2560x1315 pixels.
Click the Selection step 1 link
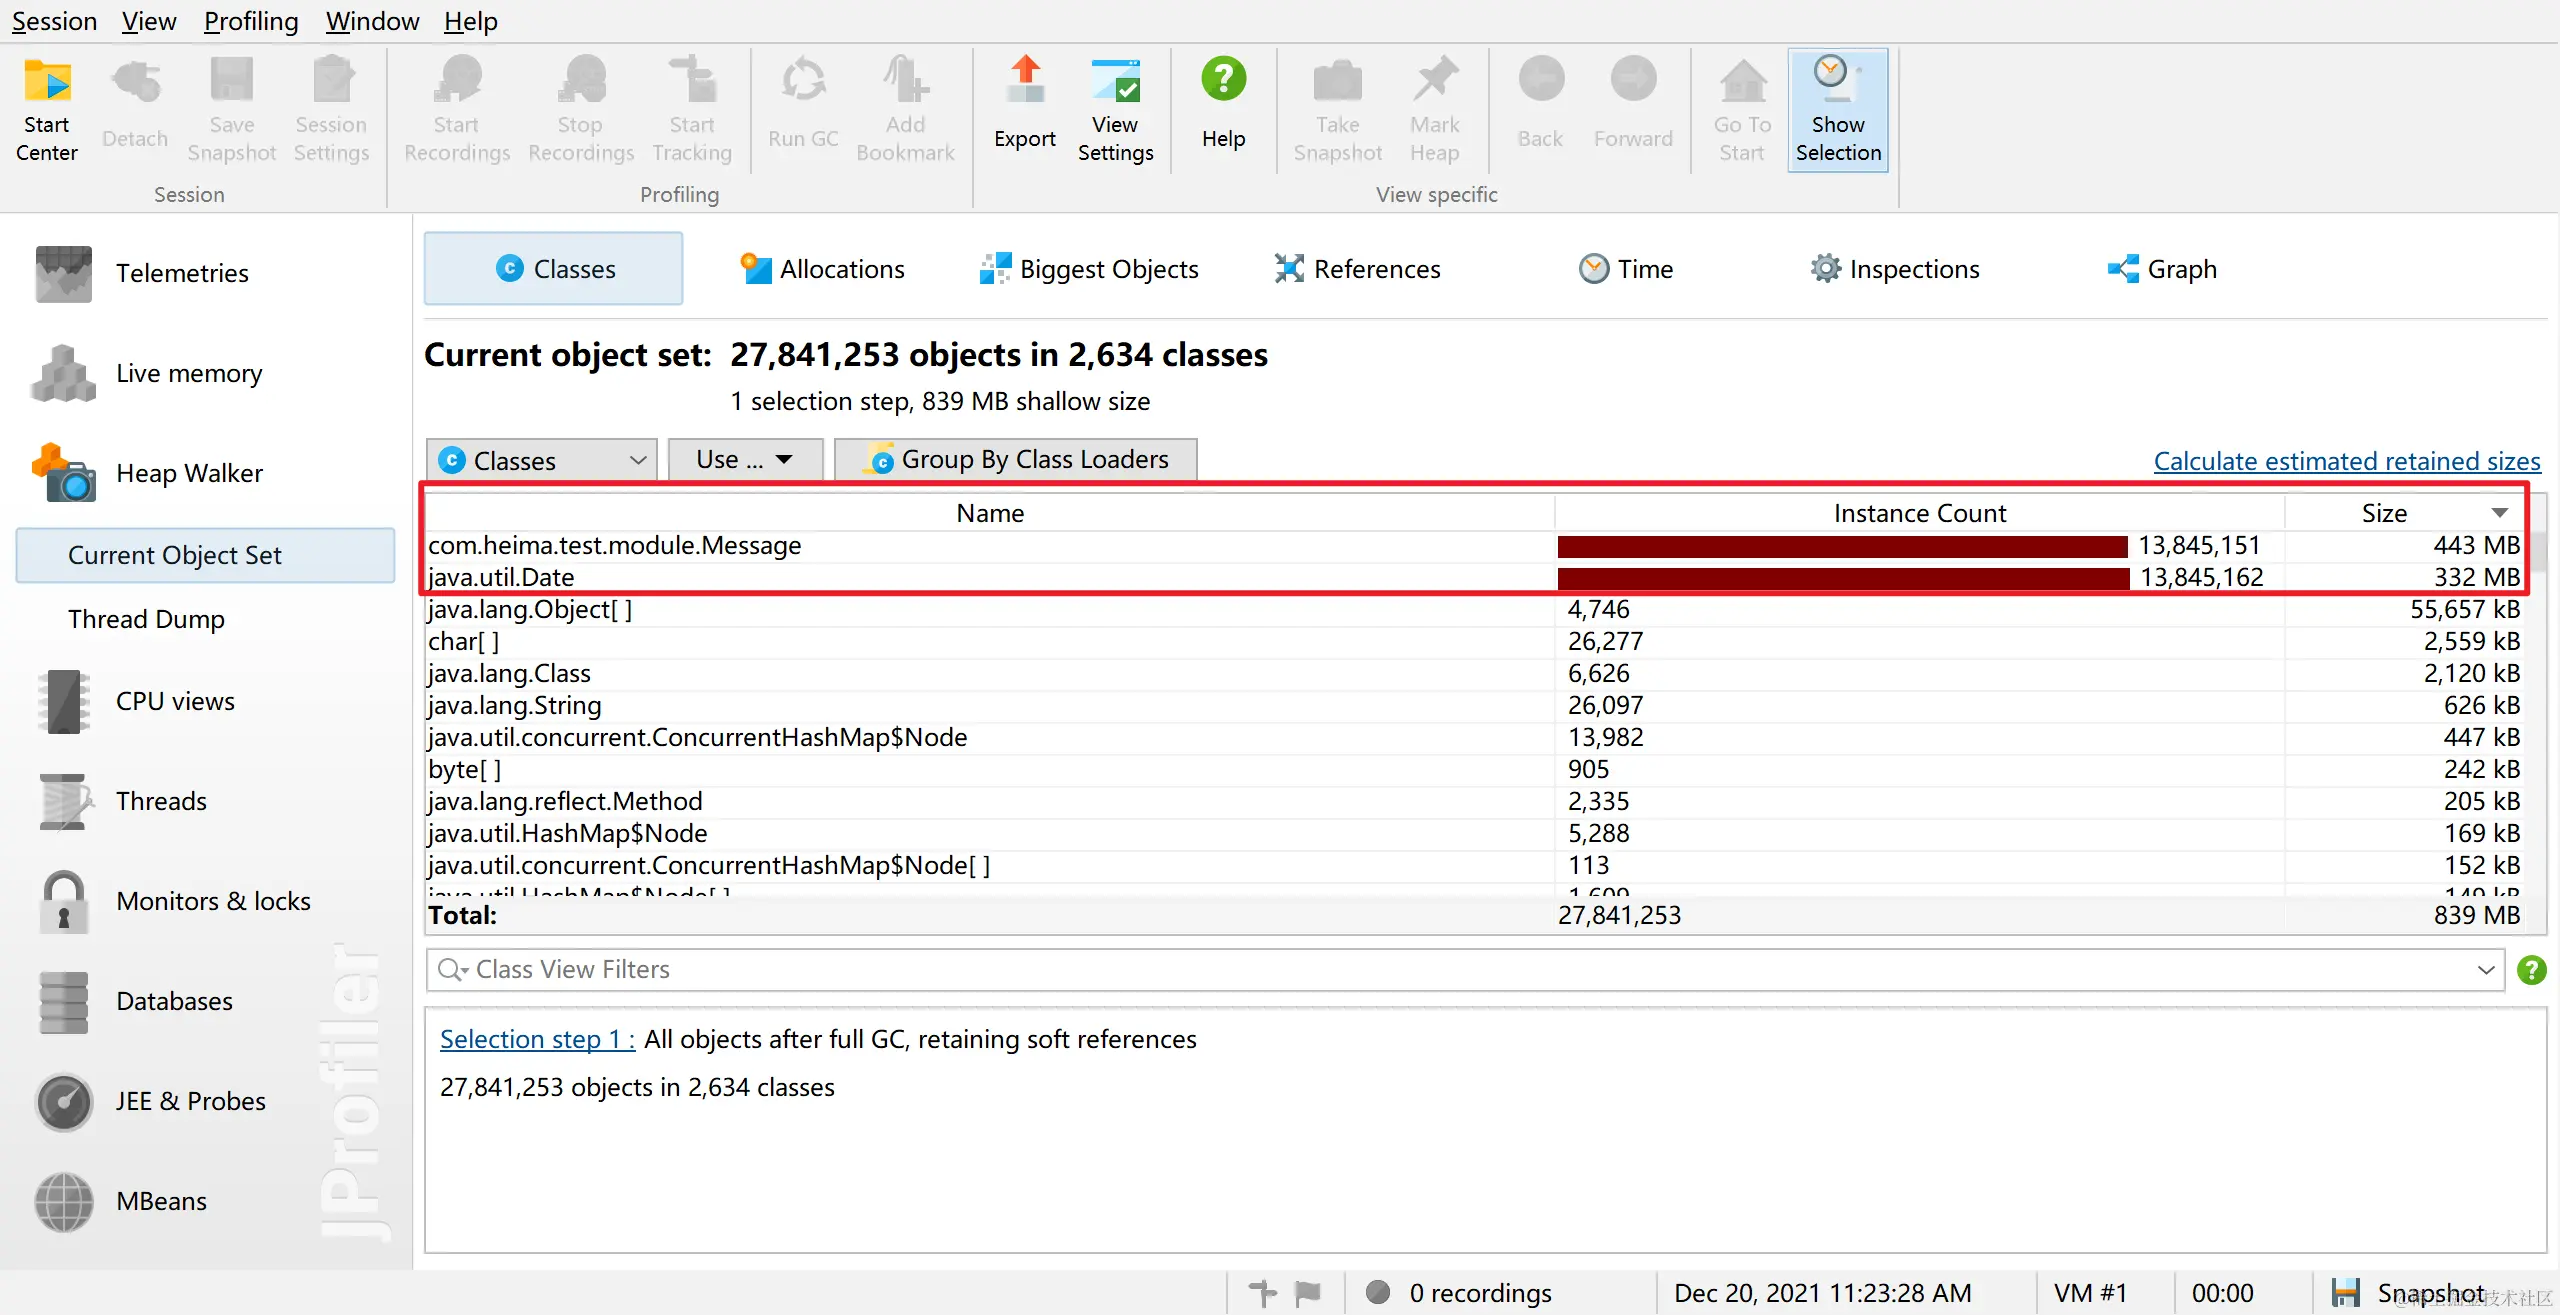pos(537,1039)
